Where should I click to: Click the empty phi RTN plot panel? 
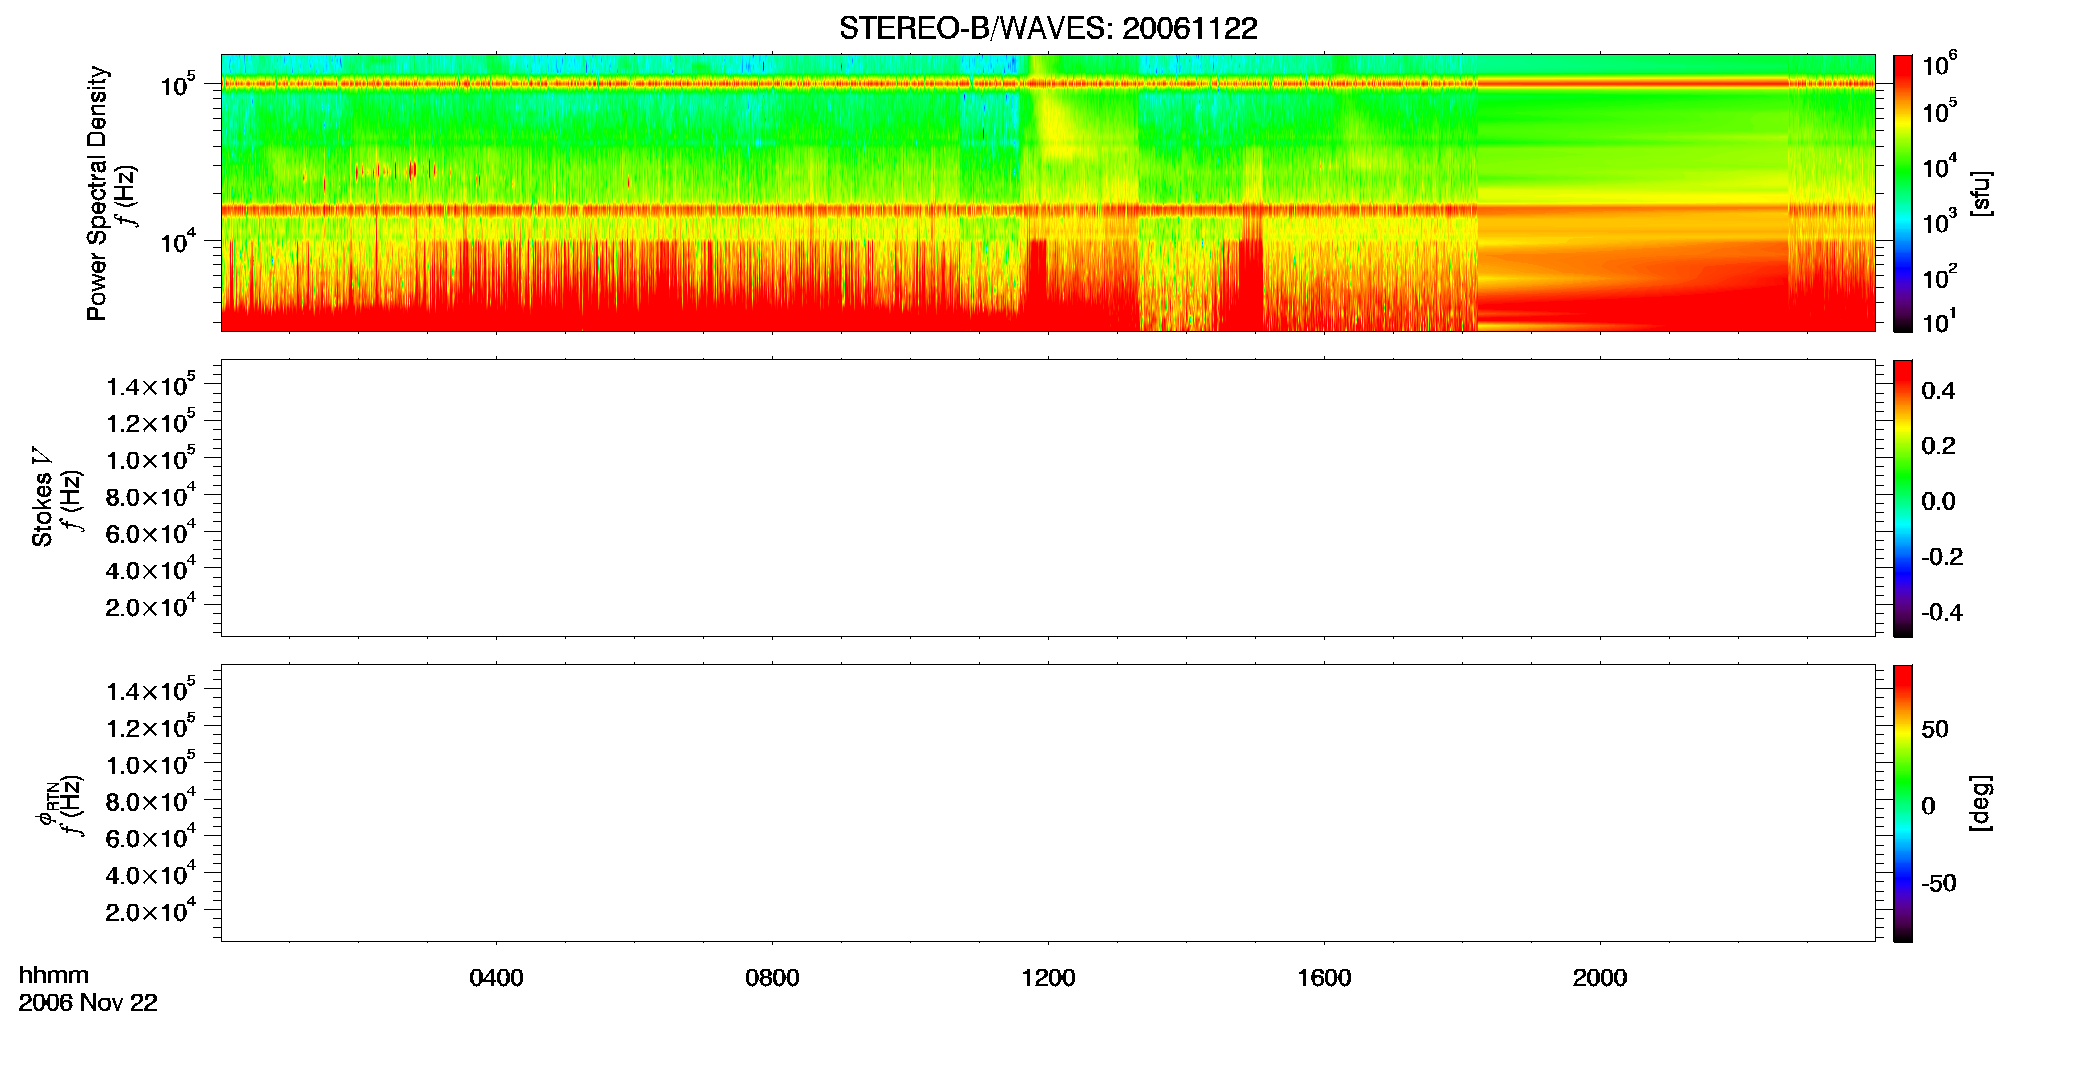coord(1048,803)
